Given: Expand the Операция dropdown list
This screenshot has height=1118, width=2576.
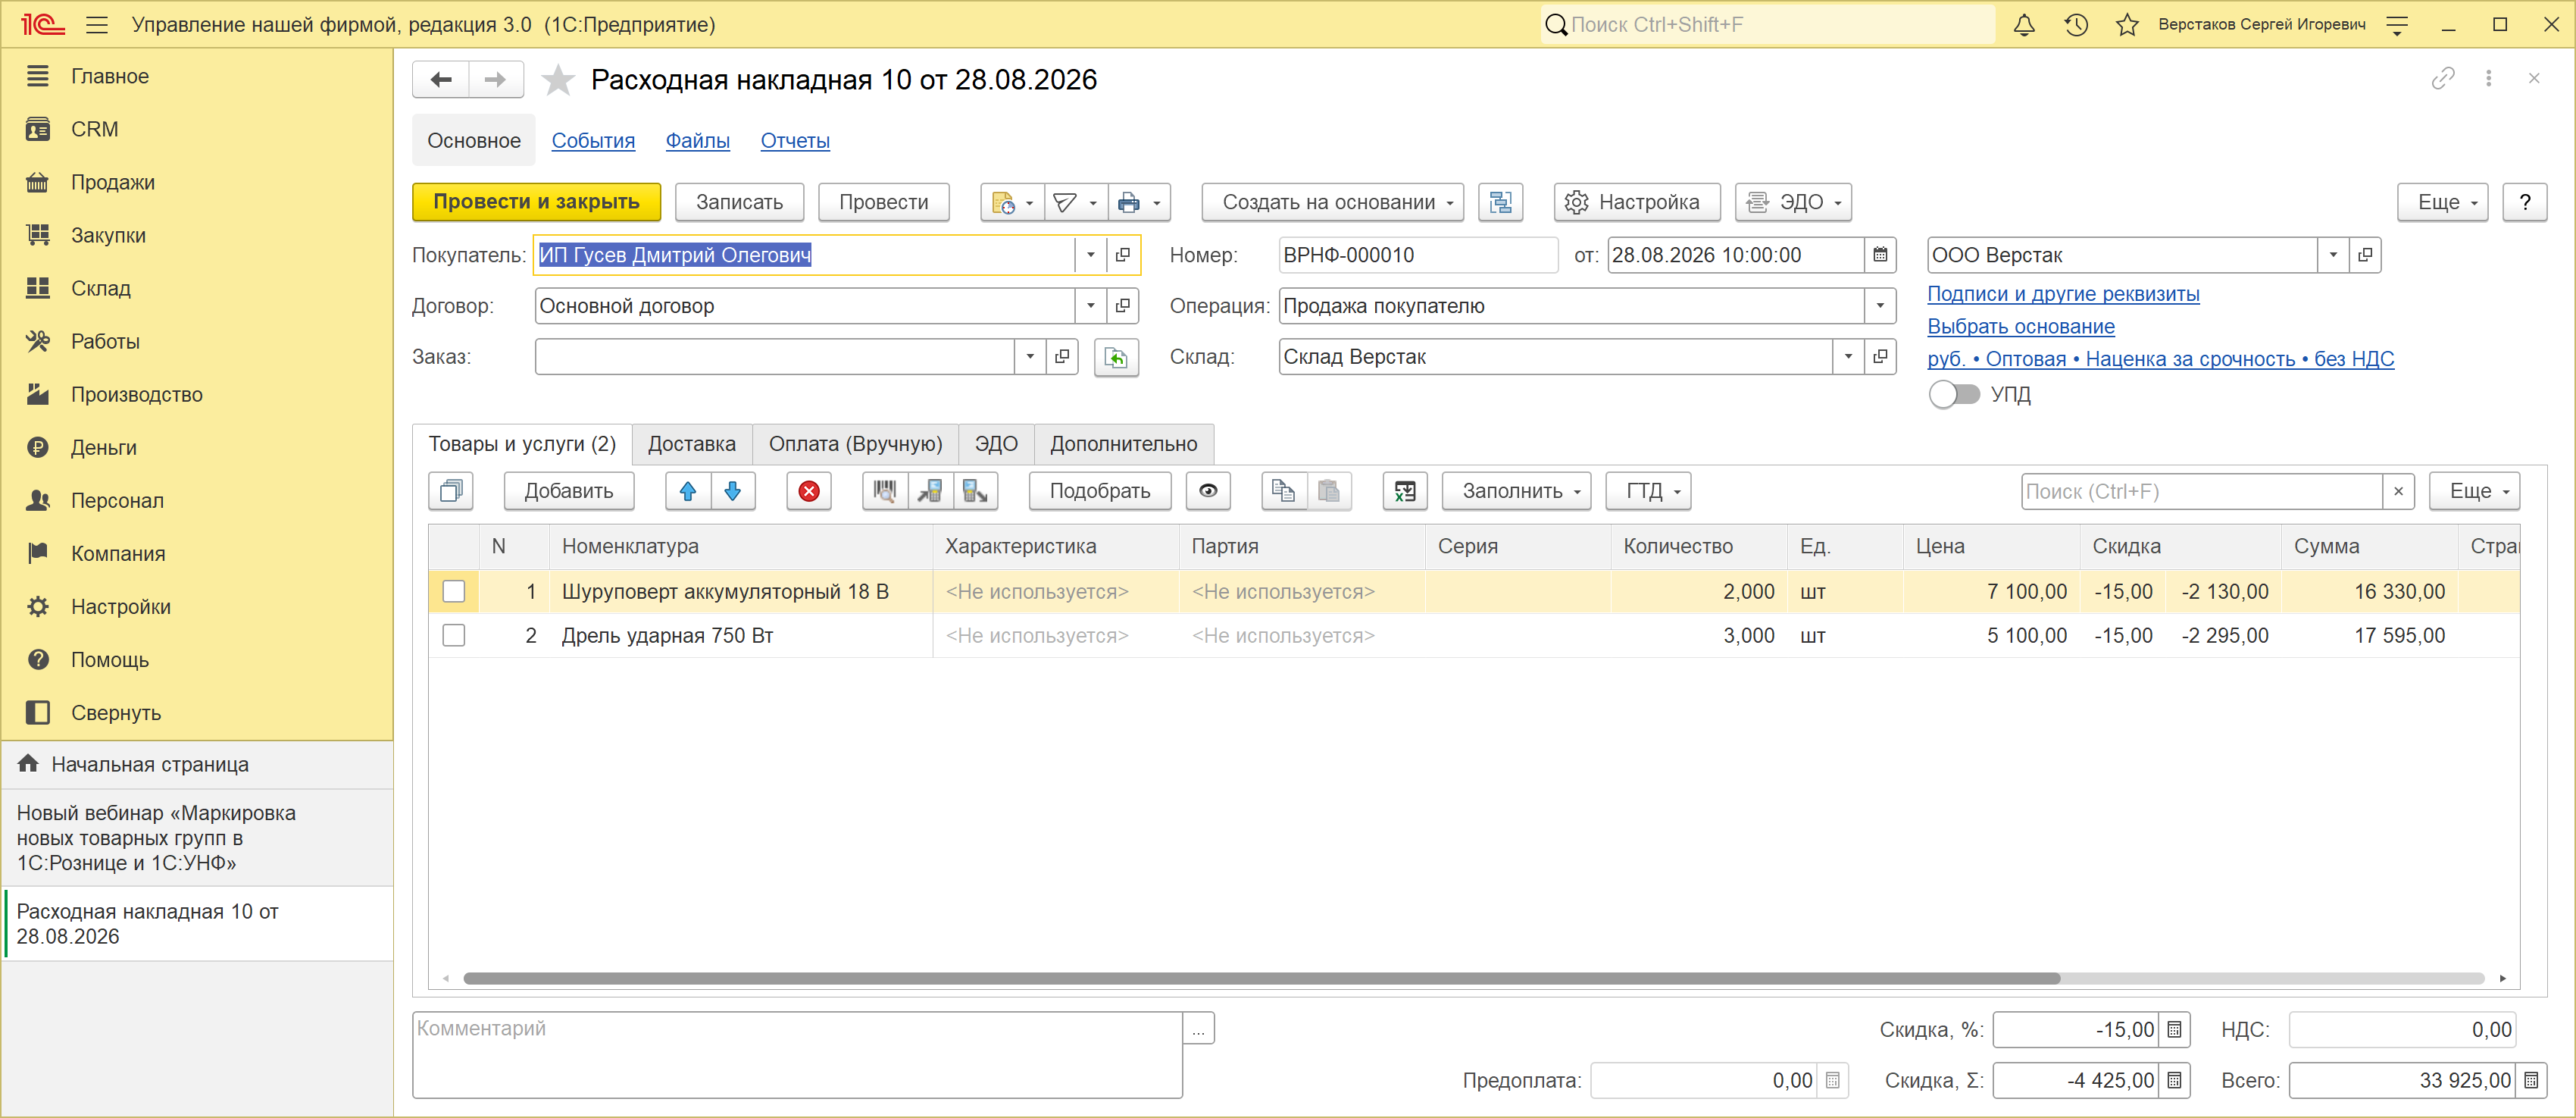Looking at the screenshot, I should 1880,306.
